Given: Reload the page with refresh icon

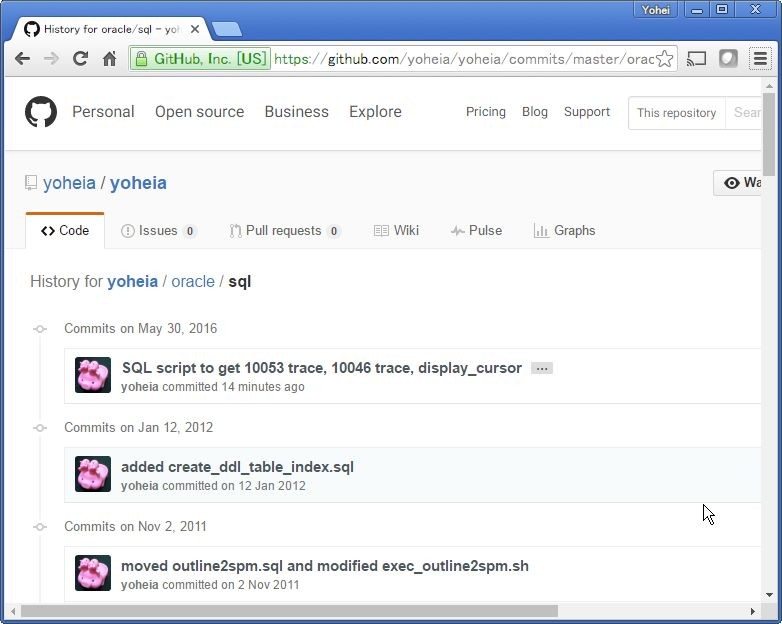Looking at the screenshot, I should pyautogui.click(x=80, y=59).
